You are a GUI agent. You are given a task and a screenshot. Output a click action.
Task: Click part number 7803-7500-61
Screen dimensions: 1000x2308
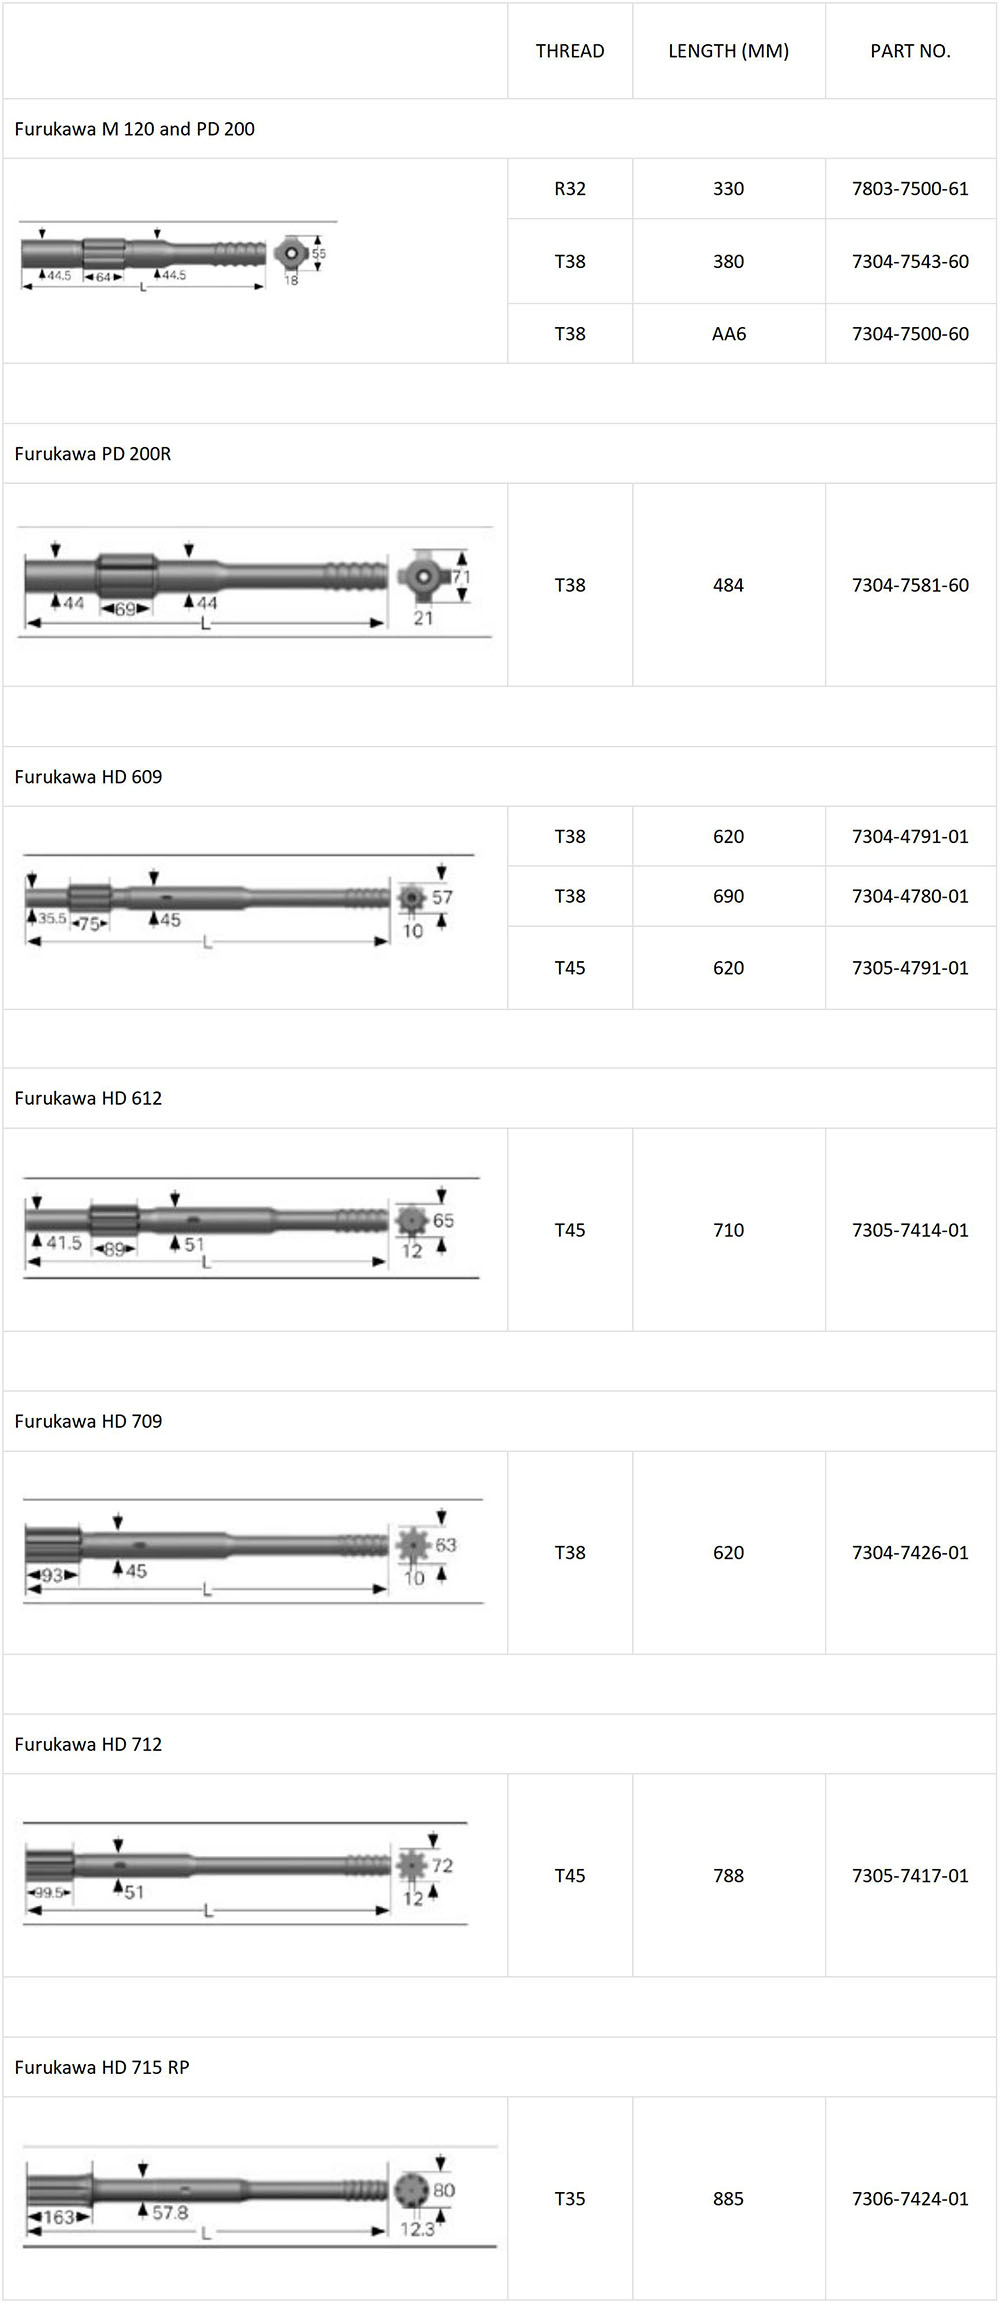[x=910, y=189]
